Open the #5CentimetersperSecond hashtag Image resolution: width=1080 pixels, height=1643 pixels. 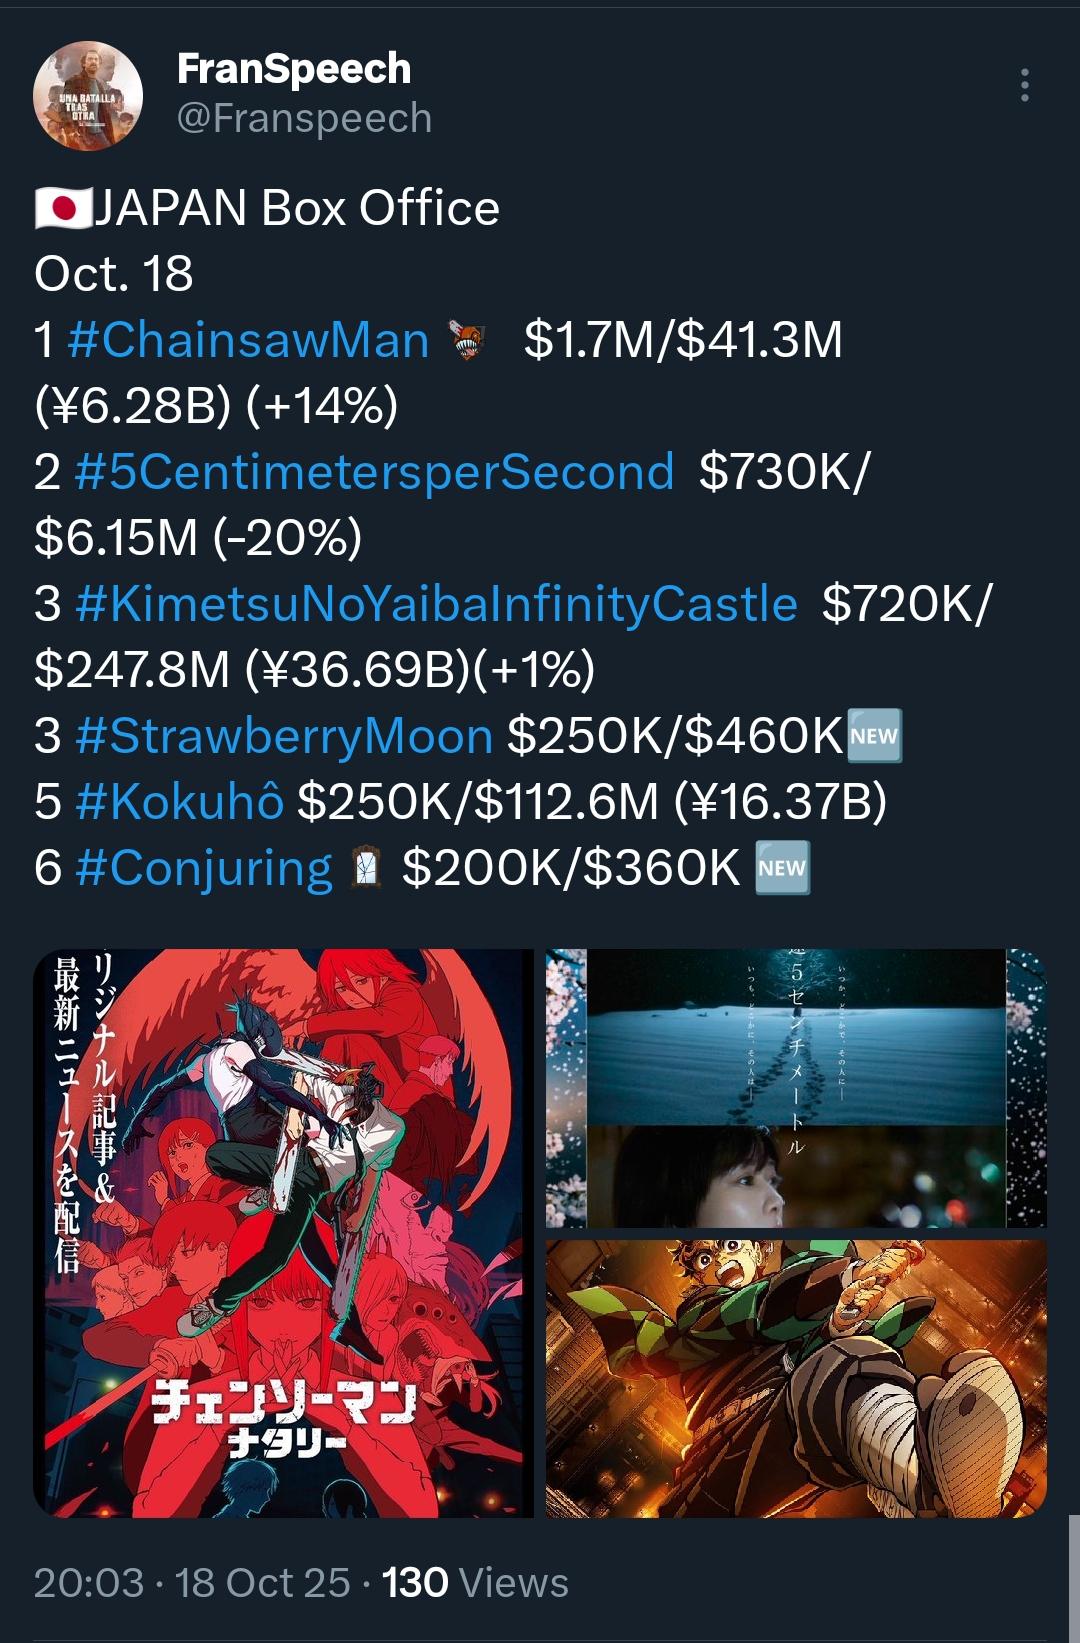[374, 472]
